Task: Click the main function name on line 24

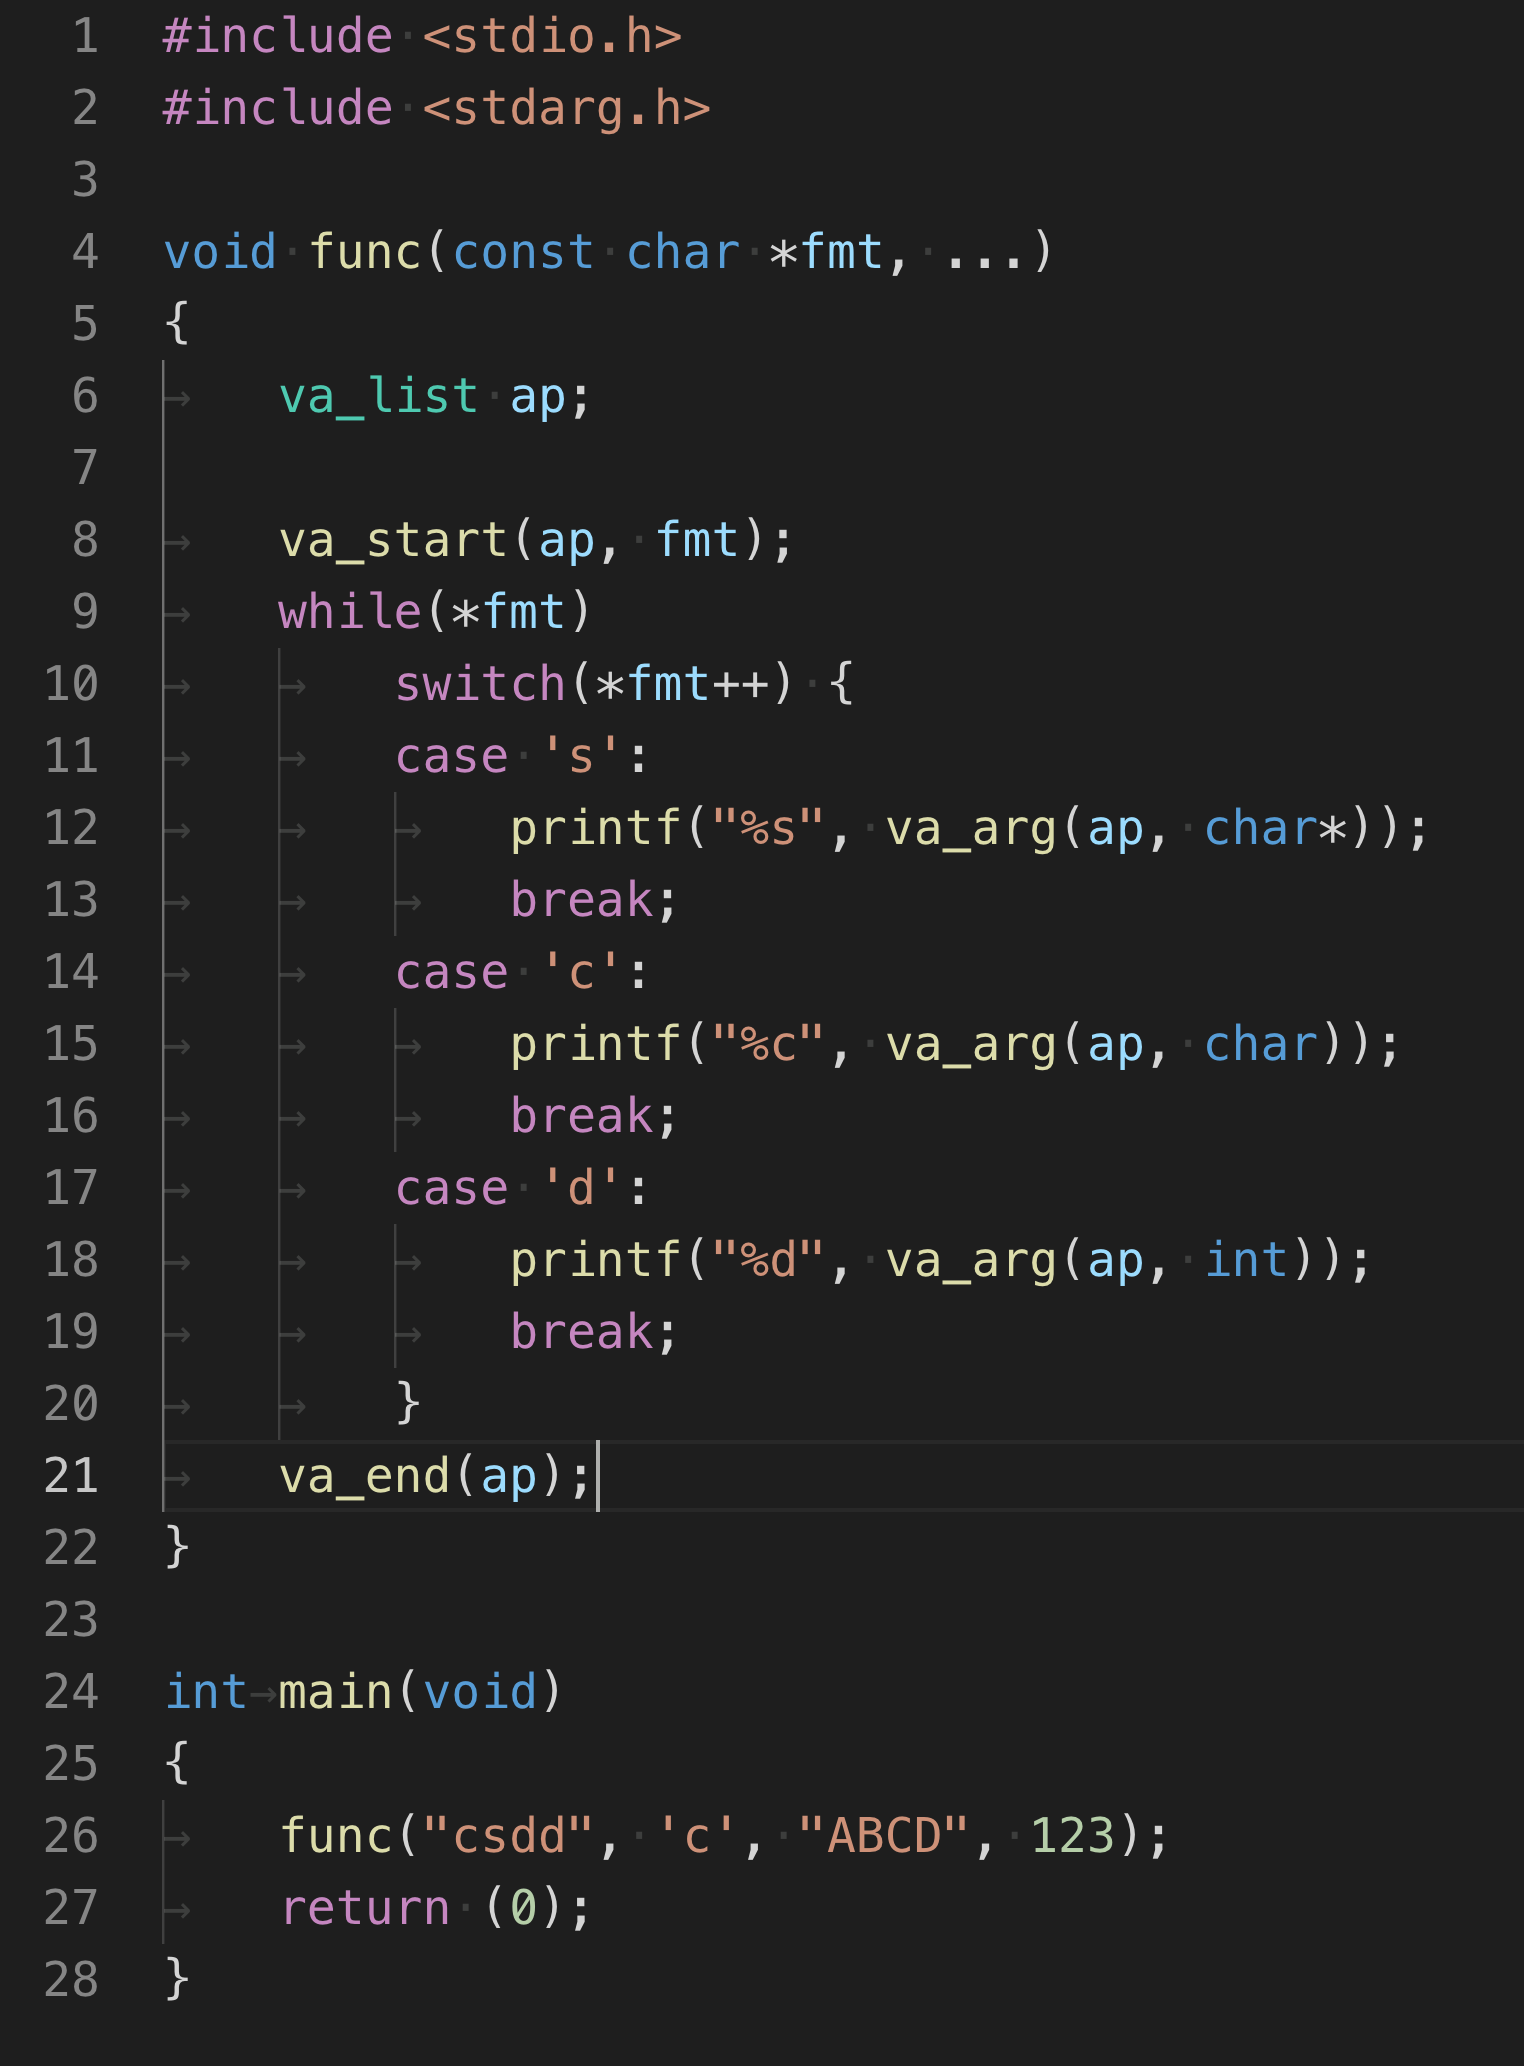Action: (336, 1693)
